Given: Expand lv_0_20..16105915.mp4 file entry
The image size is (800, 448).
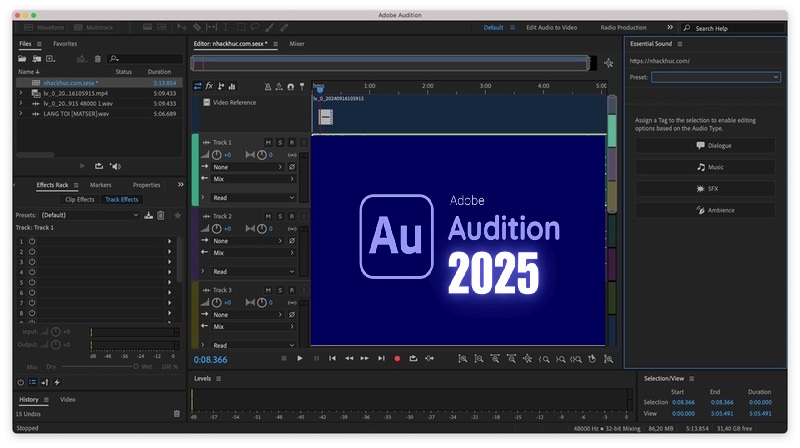Looking at the screenshot, I should (21, 93).
